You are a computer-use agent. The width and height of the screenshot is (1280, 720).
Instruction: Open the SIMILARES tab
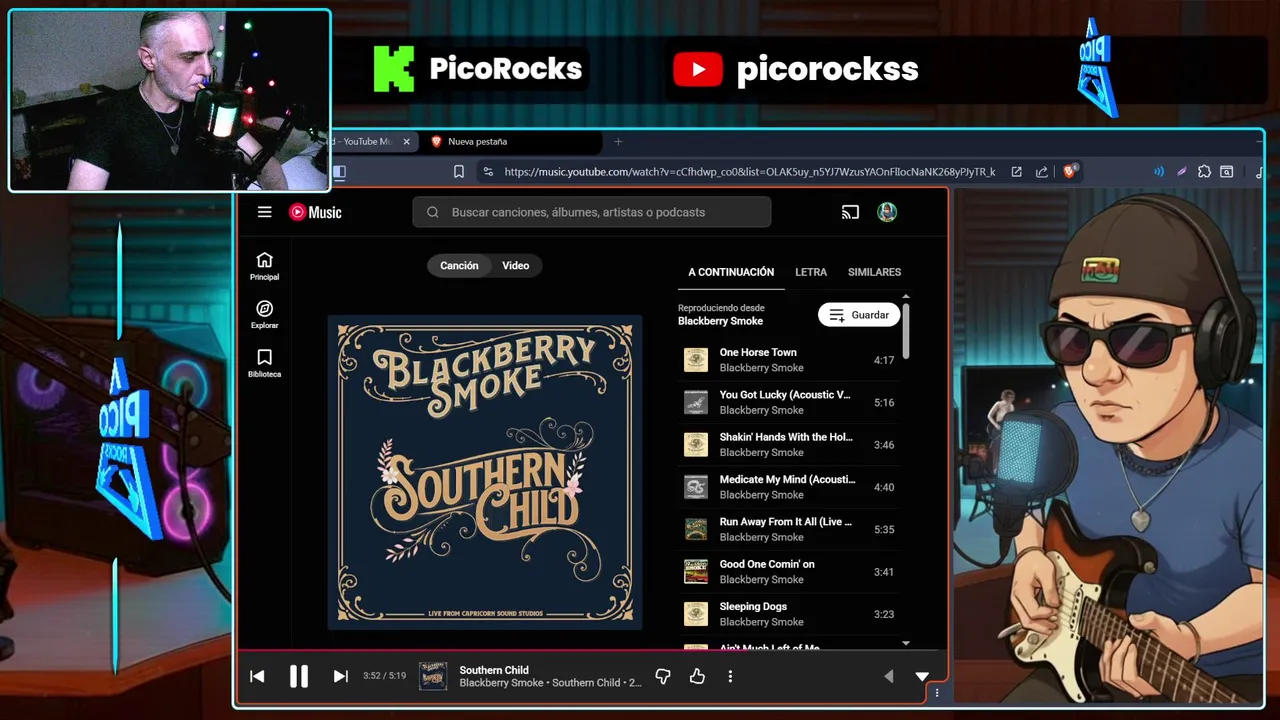(874, 272)
